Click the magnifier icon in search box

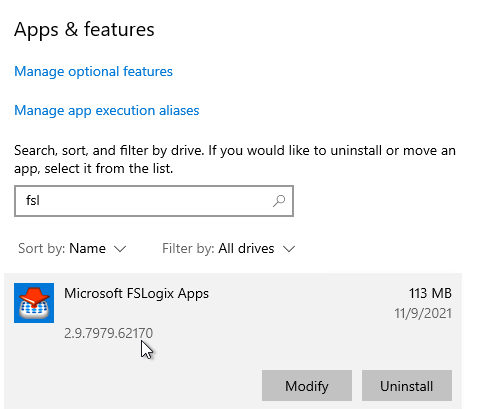(279, 201)
